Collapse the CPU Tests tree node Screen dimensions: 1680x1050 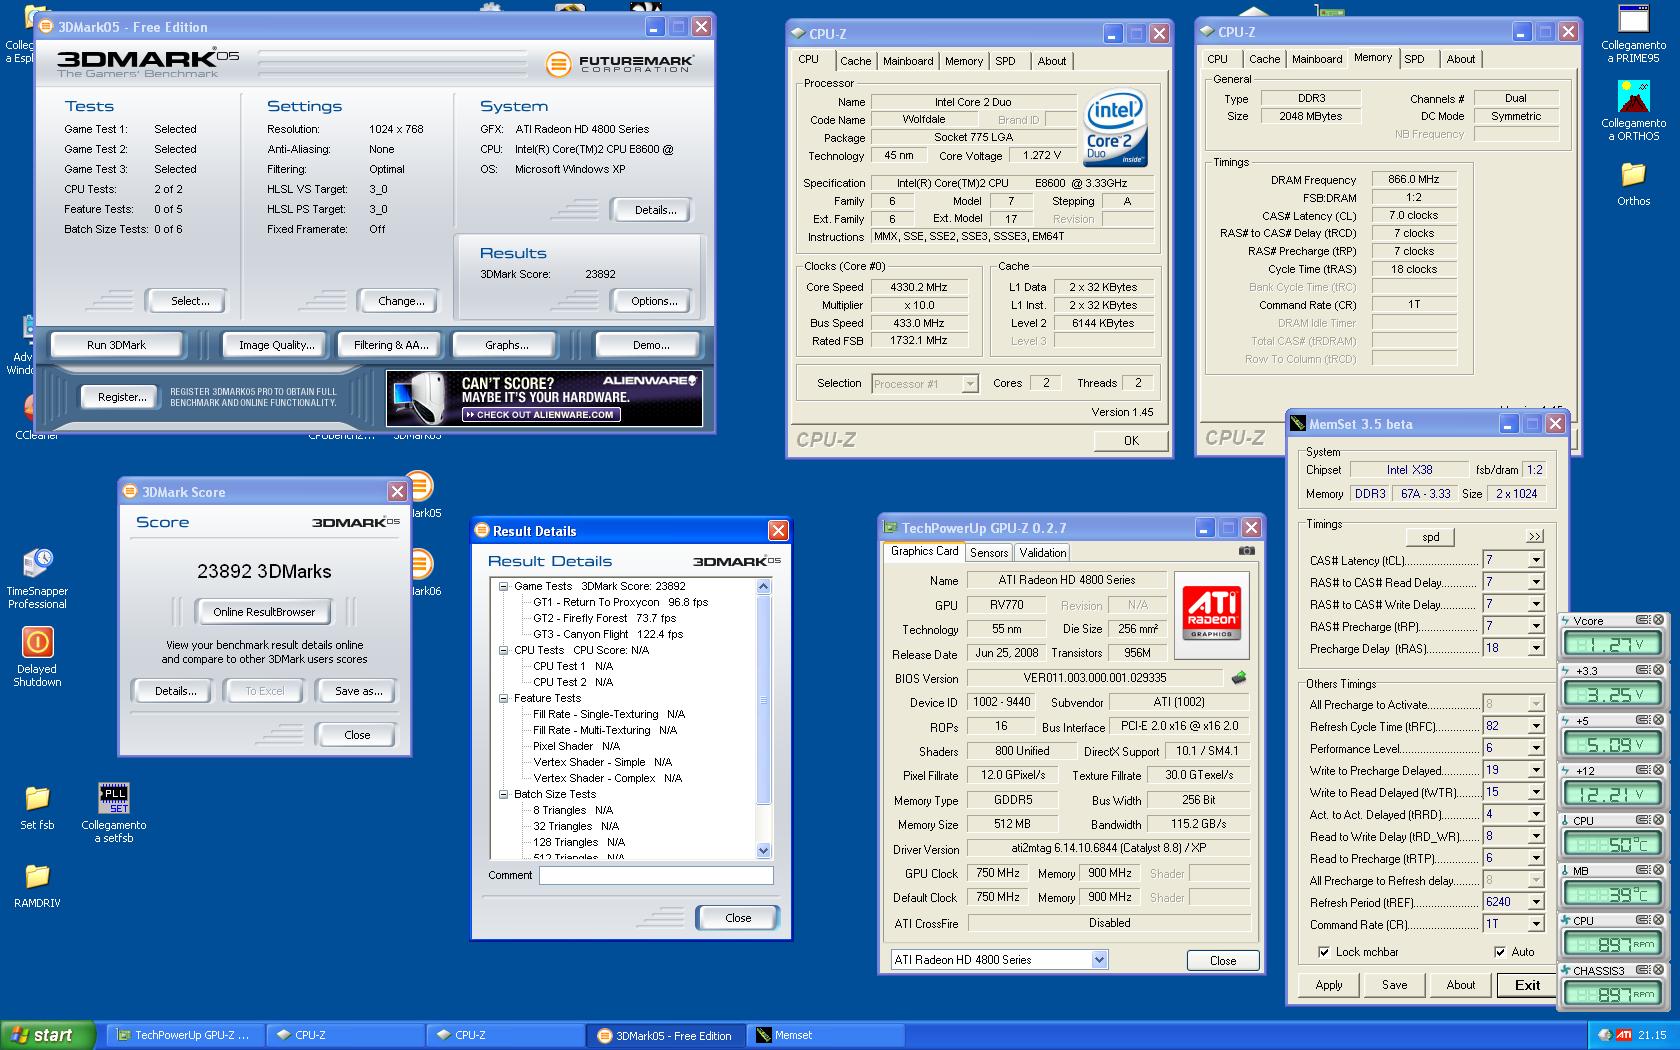[504, 650]
